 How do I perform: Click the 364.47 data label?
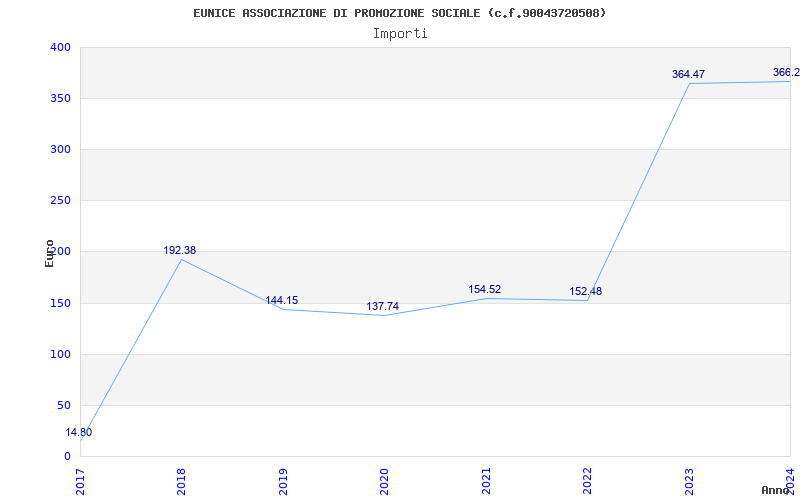point(688,74)
